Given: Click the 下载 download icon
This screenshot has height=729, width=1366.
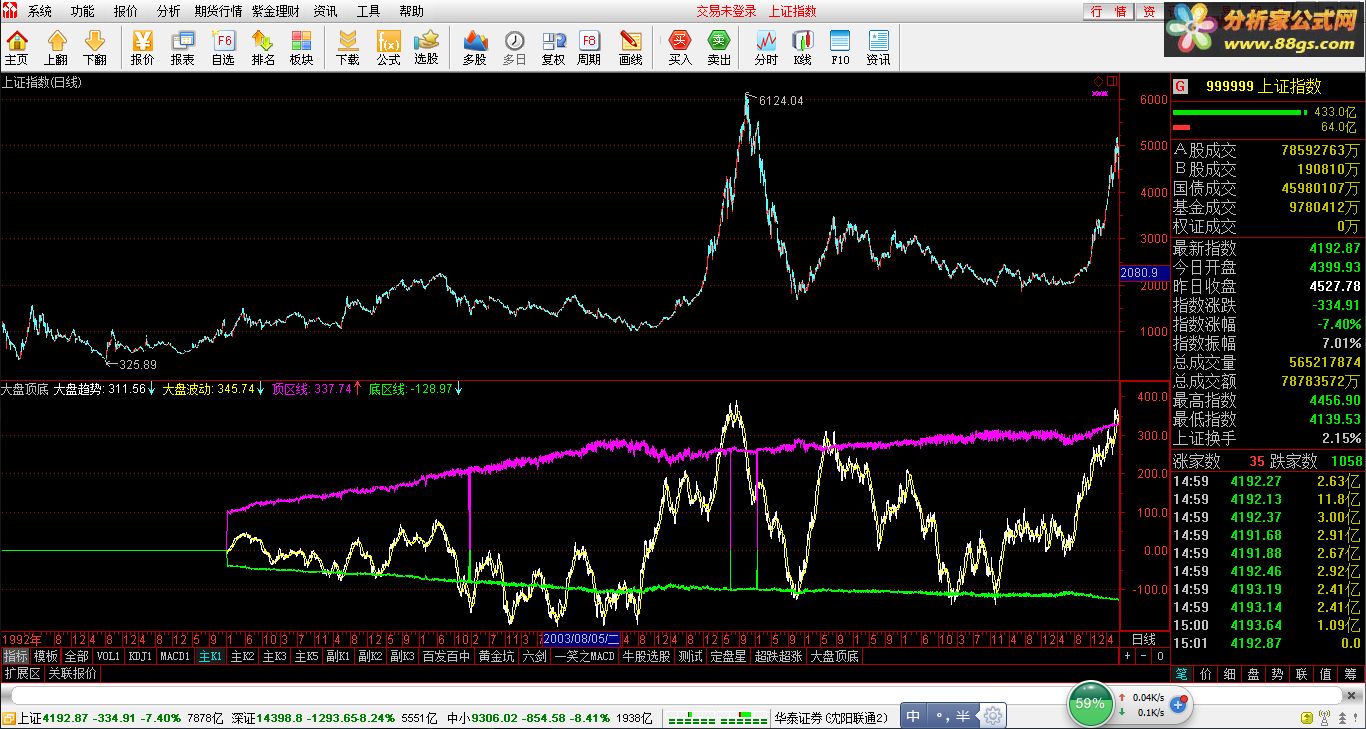Looking at the screenshot, I should pyautogui.click(x=347, y=47).
